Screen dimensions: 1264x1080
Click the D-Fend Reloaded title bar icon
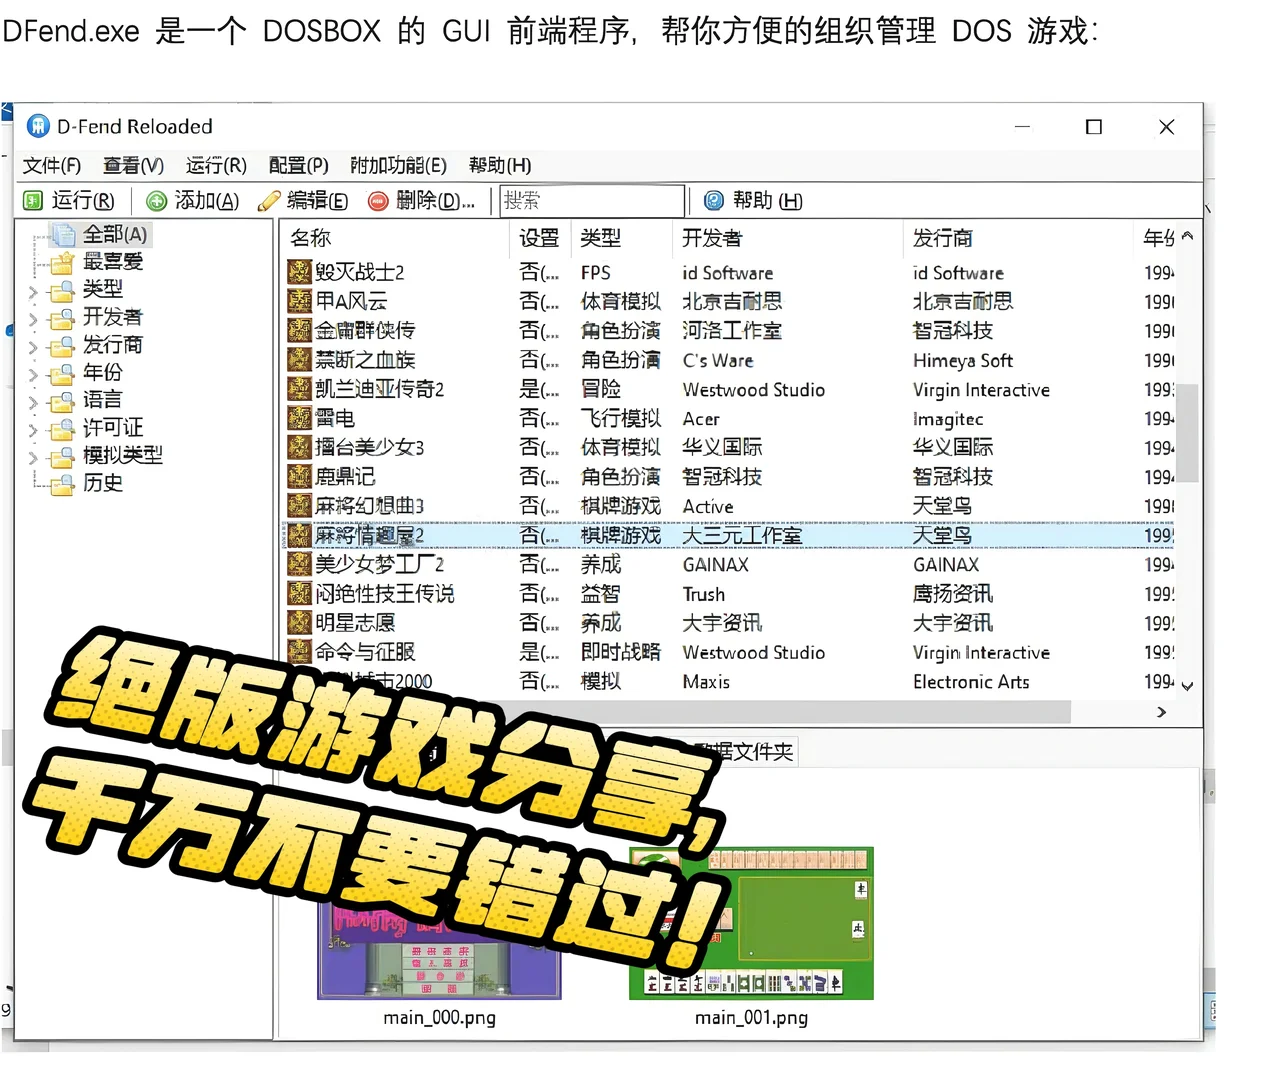(38, 126)
